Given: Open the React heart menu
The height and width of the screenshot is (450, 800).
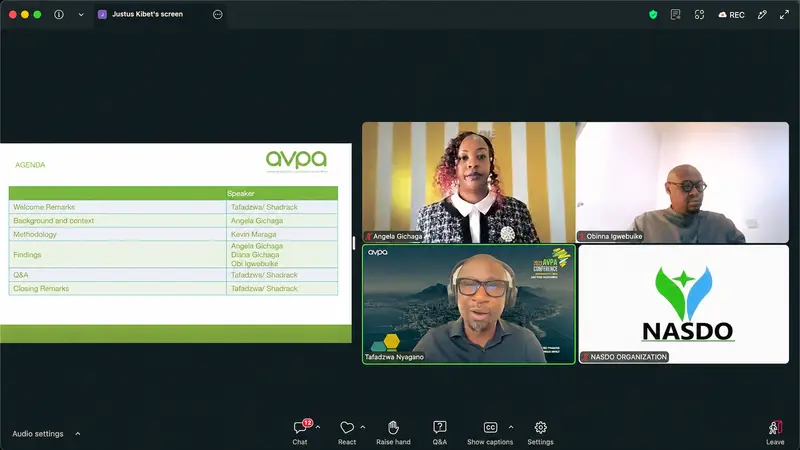Looking at the screenshot, I should tap(347, 433).
